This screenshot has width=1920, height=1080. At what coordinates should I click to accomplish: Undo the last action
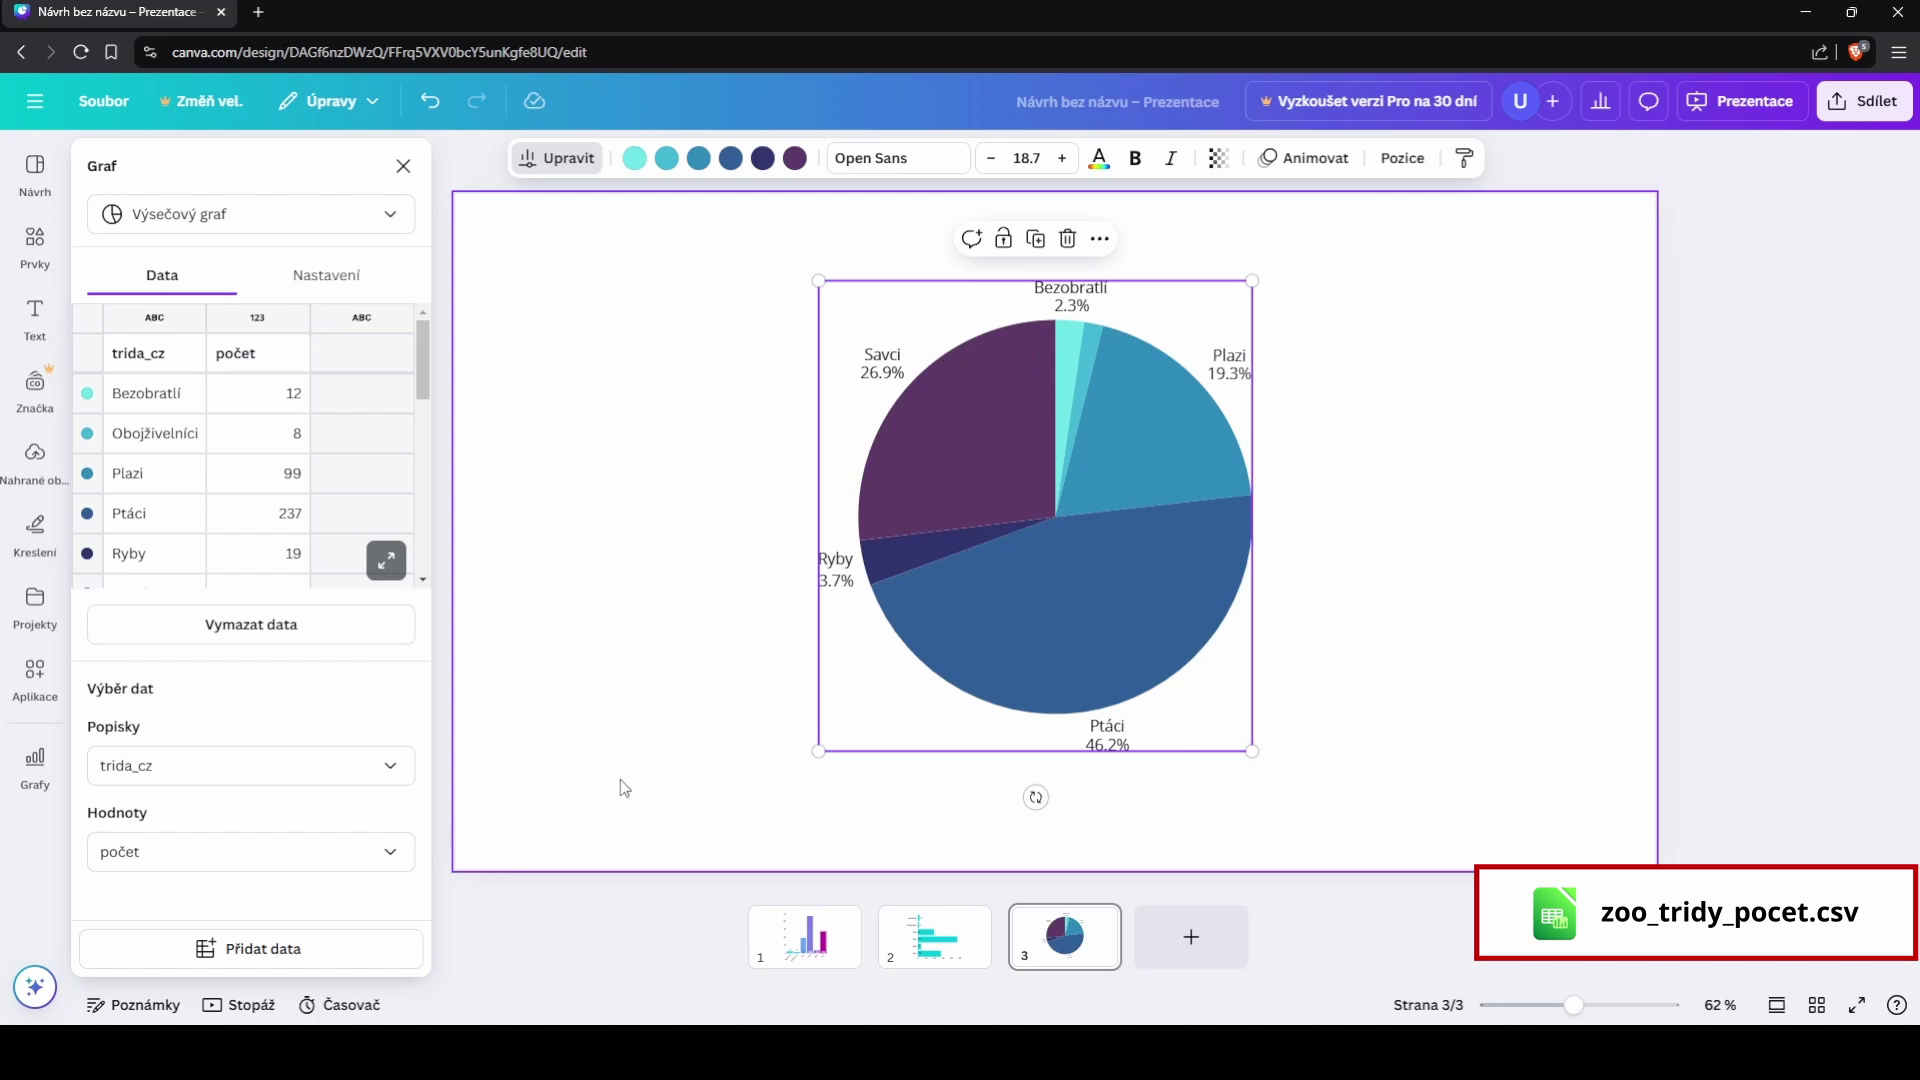(x=430, y=101)
